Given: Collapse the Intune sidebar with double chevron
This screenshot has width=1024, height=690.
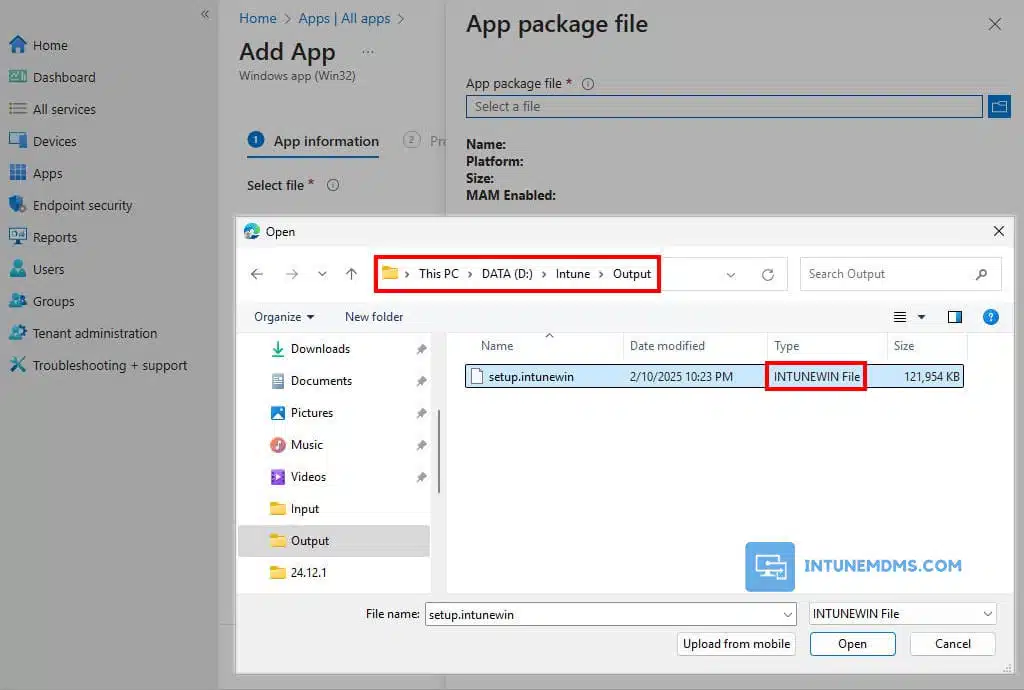Looking at the screenshot, I should (205, 14).
